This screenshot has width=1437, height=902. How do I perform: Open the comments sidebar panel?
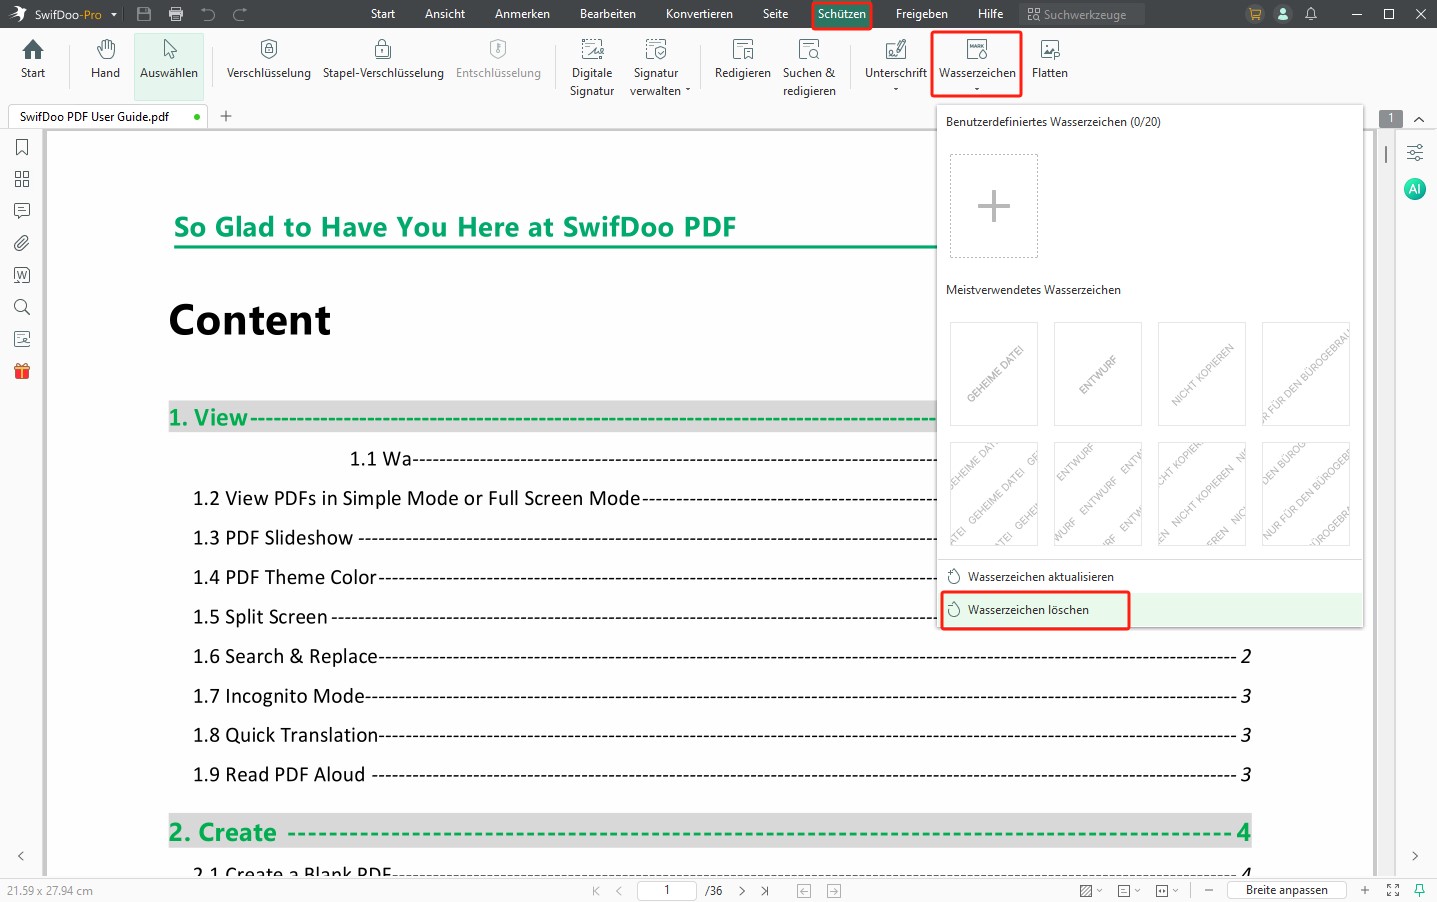[22, 211]
